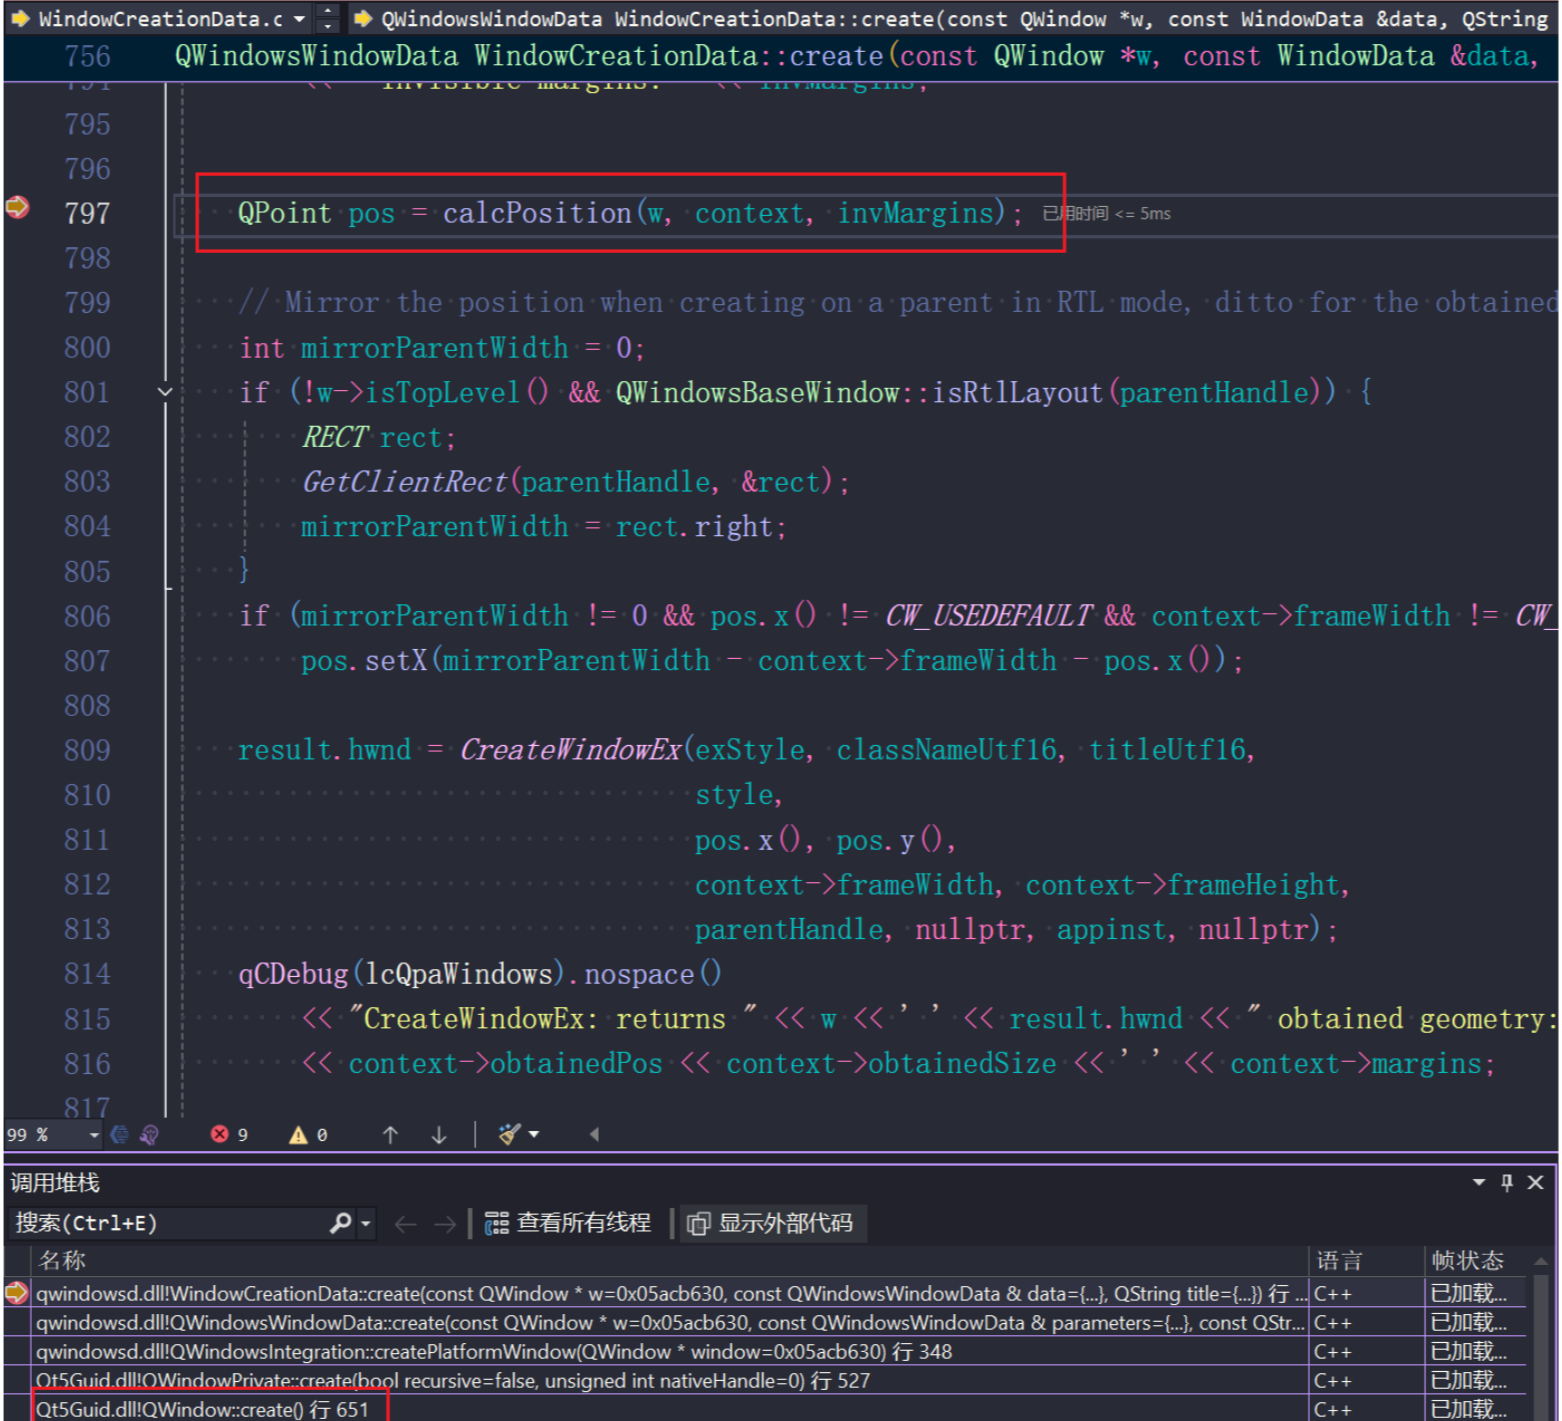Run code cleanup with the broom icon
The width and height of the screenshot is (1562, 1421).
pos(509,1134)
